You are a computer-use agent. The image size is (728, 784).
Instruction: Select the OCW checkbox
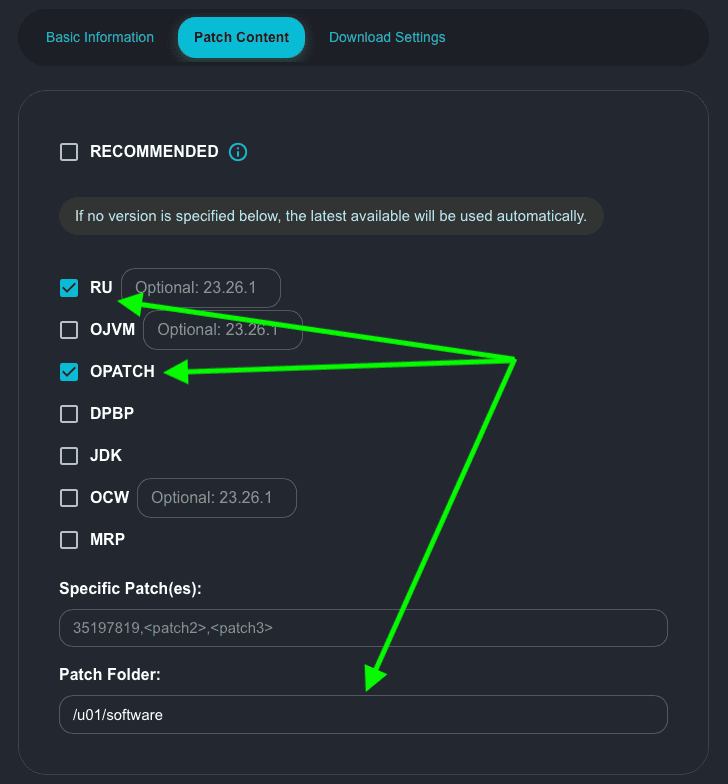coord(69,498)
